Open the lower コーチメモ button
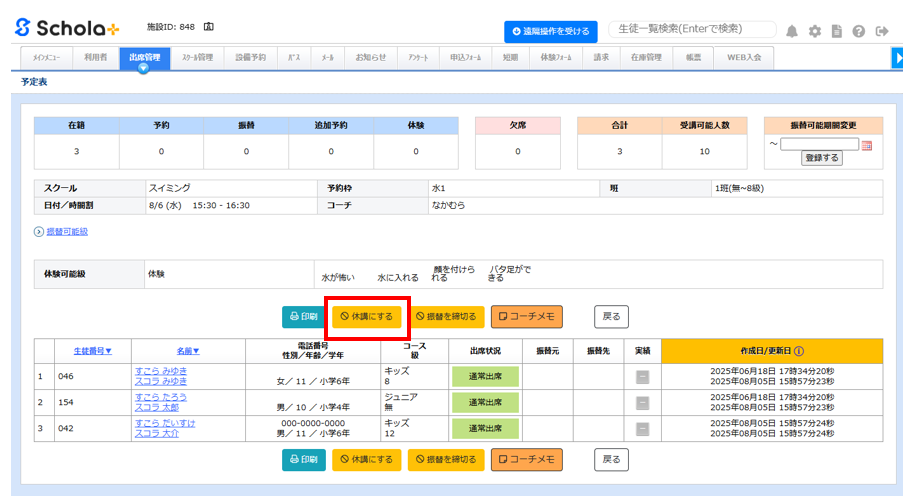Image resolution: width=914 pixels, height=500 pixels. [x=526, y=459]
